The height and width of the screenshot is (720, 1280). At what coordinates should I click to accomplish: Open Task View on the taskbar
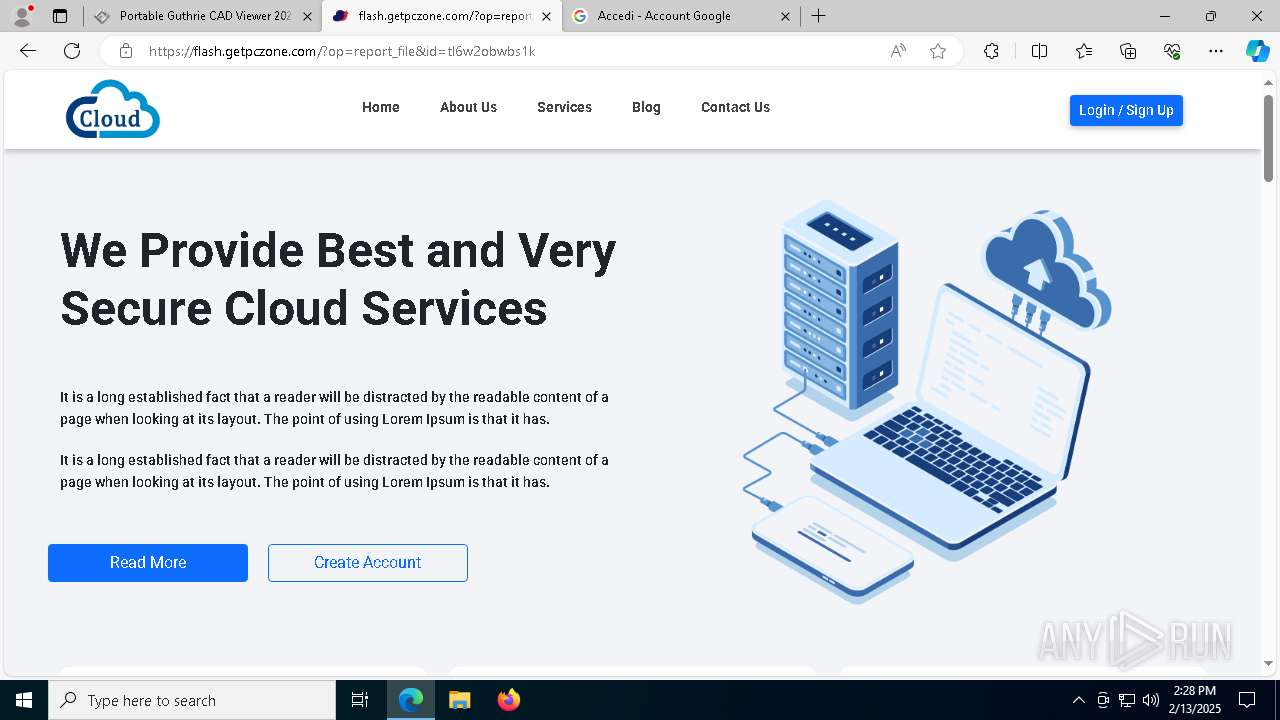(x=360, y=700)
